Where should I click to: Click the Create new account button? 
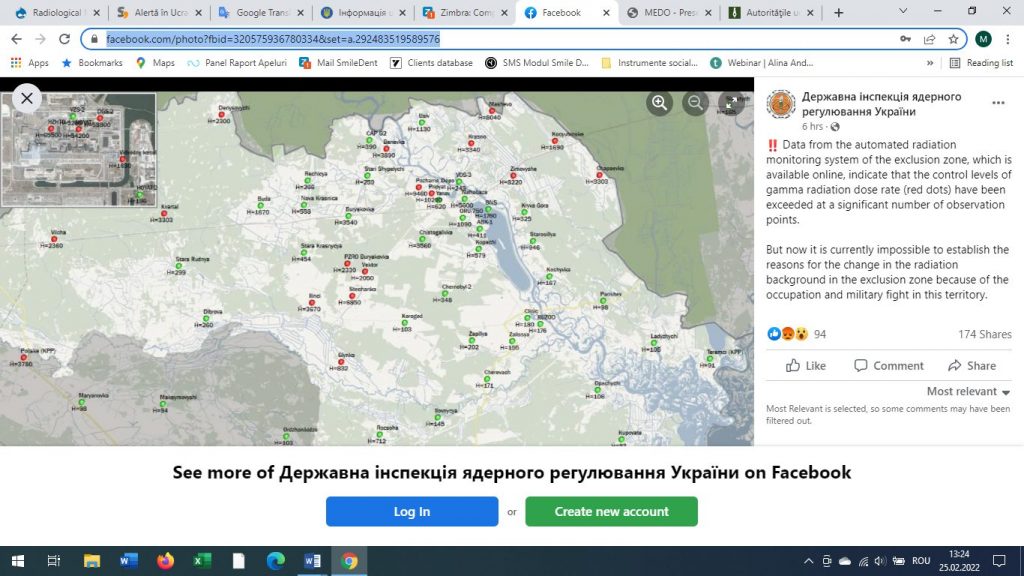pyautogui.click(x=611, y=511)
